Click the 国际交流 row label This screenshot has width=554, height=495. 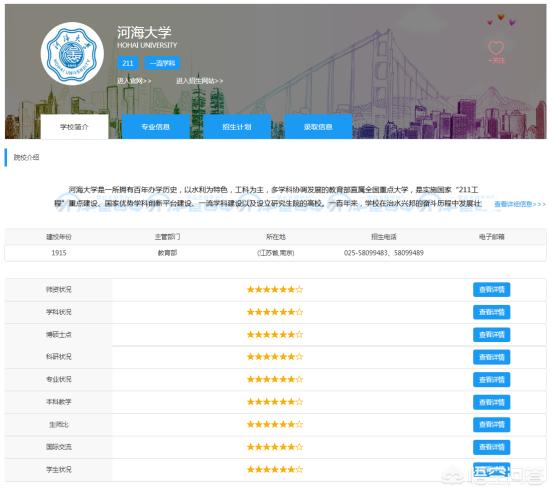[x=59, y=447]
